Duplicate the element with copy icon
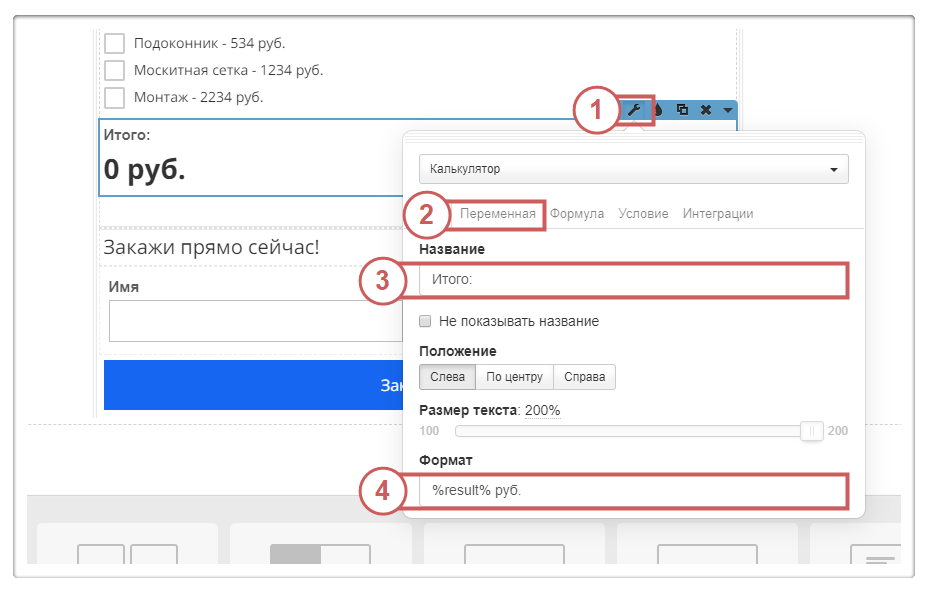Screen dimensions: 929x594 pos(682,109)
